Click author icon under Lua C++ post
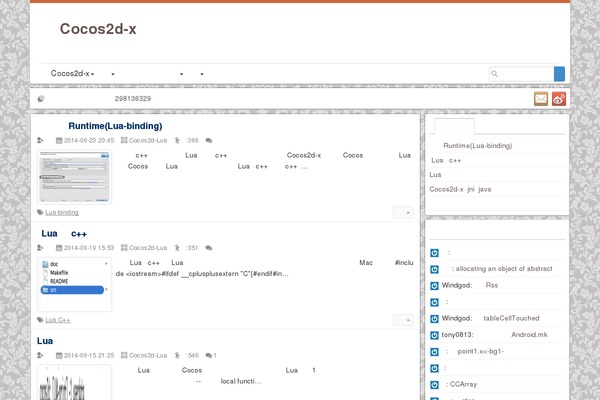Viewport: 600px width, 400px height. [40, 248]
